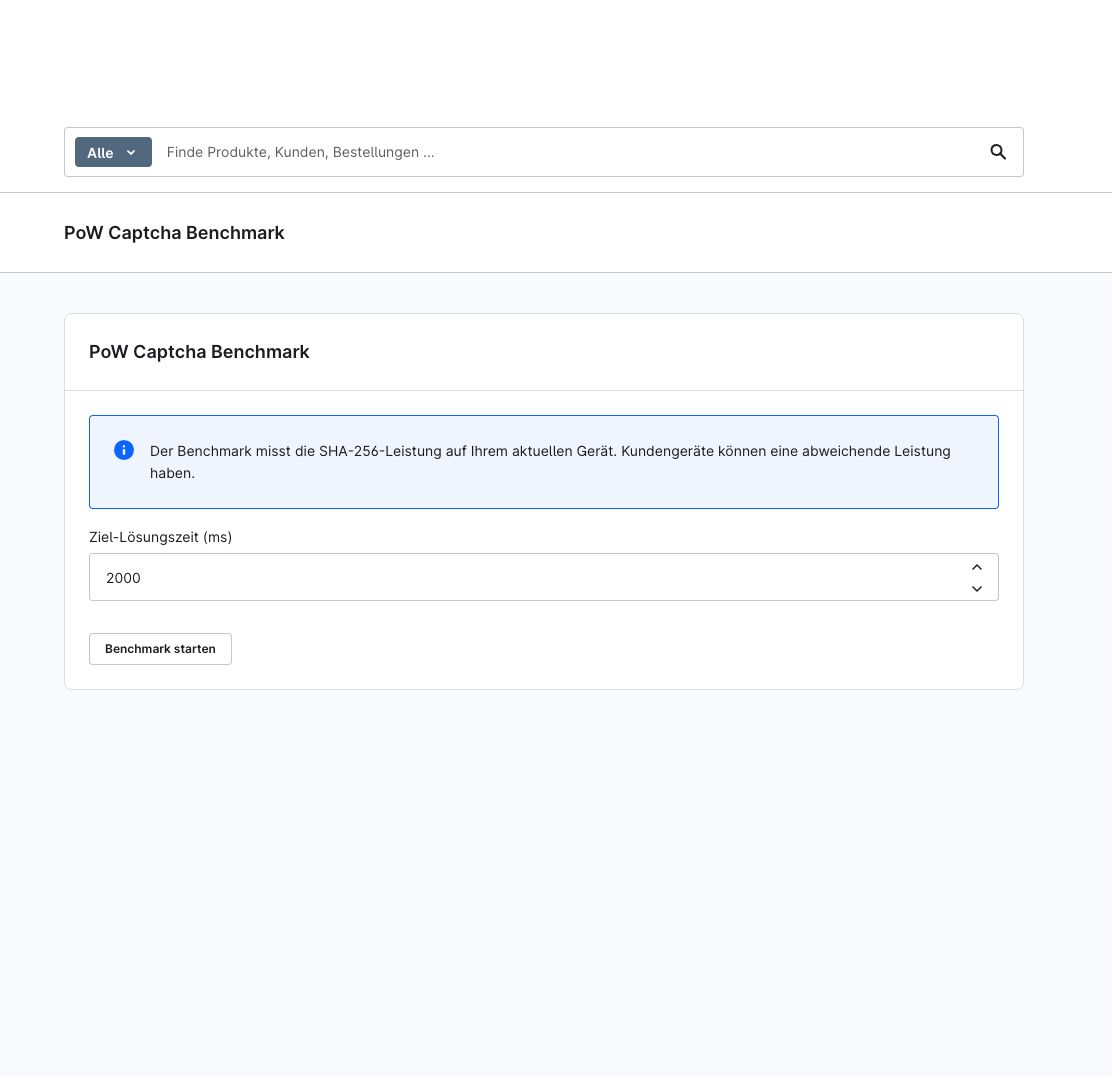The width and height of the screenshot is (1112, 1076).
Task: Increase Ziel-Lösungszeit with the up arrow
Action: [x=977, y=567]
